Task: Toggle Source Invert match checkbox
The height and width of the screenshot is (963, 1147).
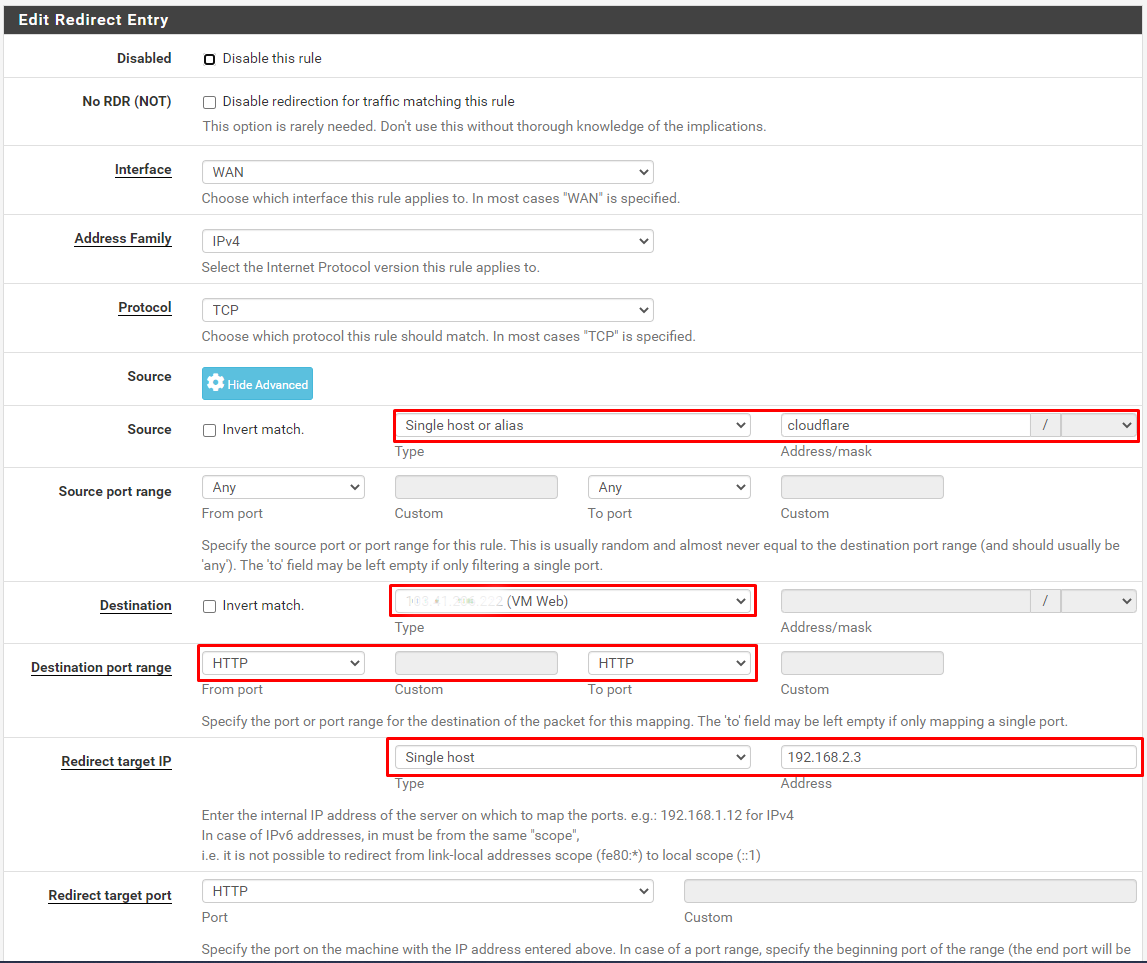Action: [x=210, y=430]
